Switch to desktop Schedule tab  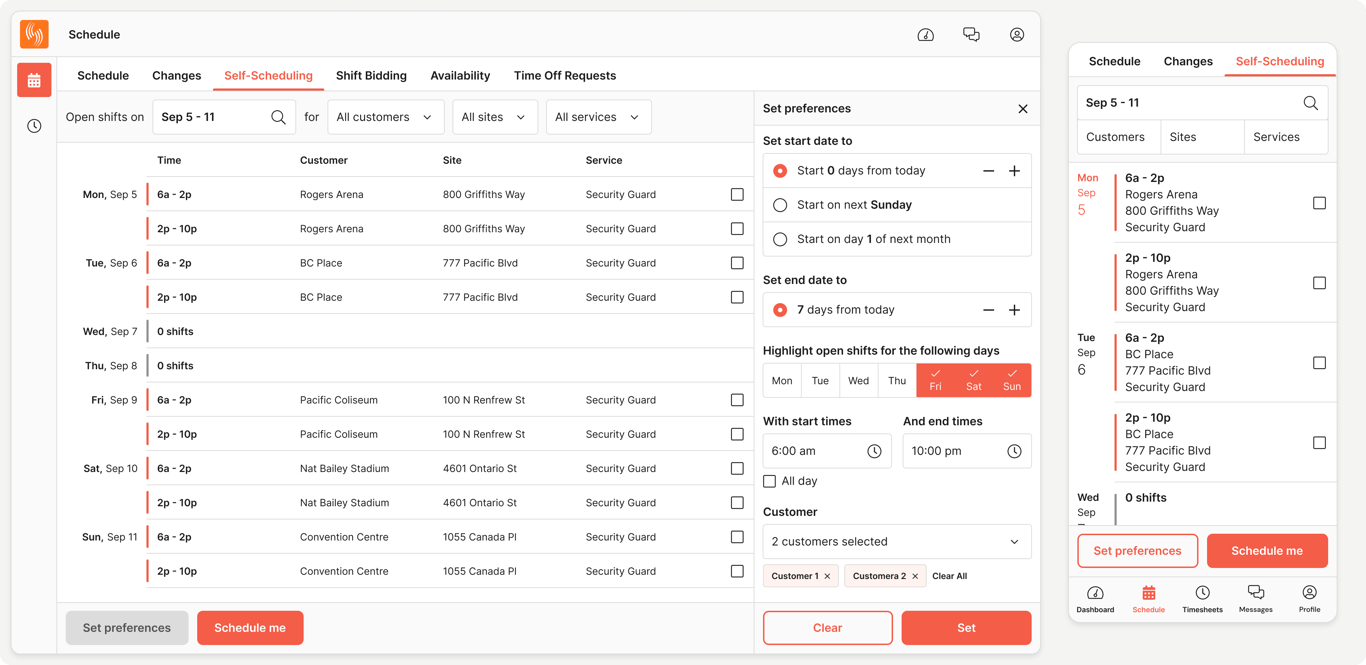103,76
